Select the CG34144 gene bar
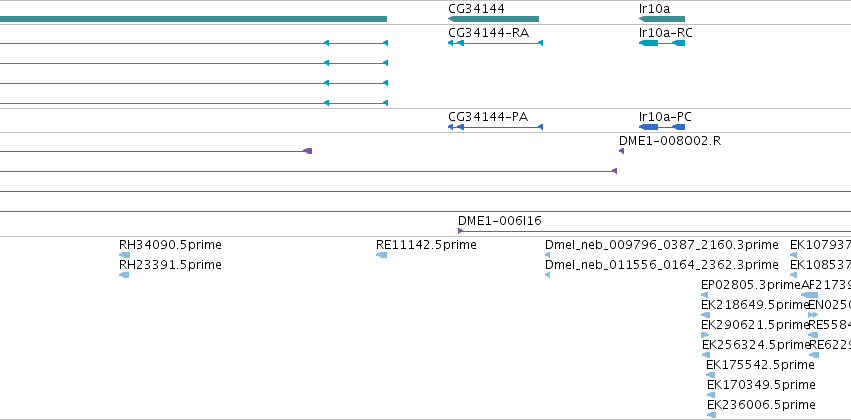This screenshot has width=851, height=420. coord(493,19)
